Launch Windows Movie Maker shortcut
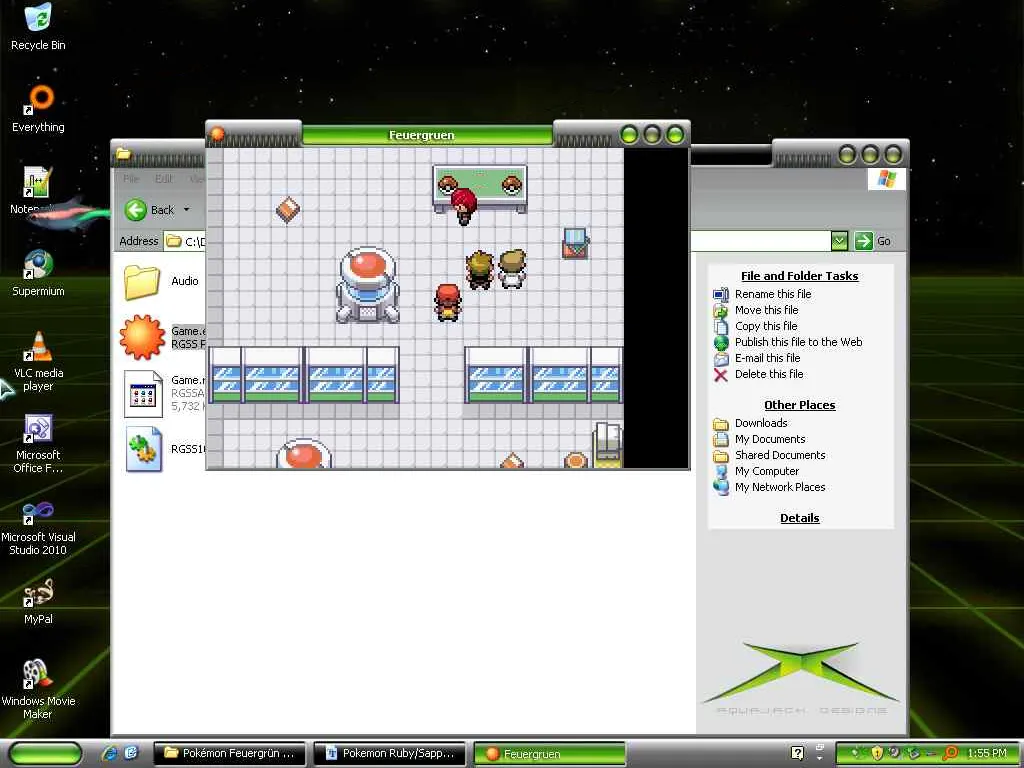 pos(38,688)
